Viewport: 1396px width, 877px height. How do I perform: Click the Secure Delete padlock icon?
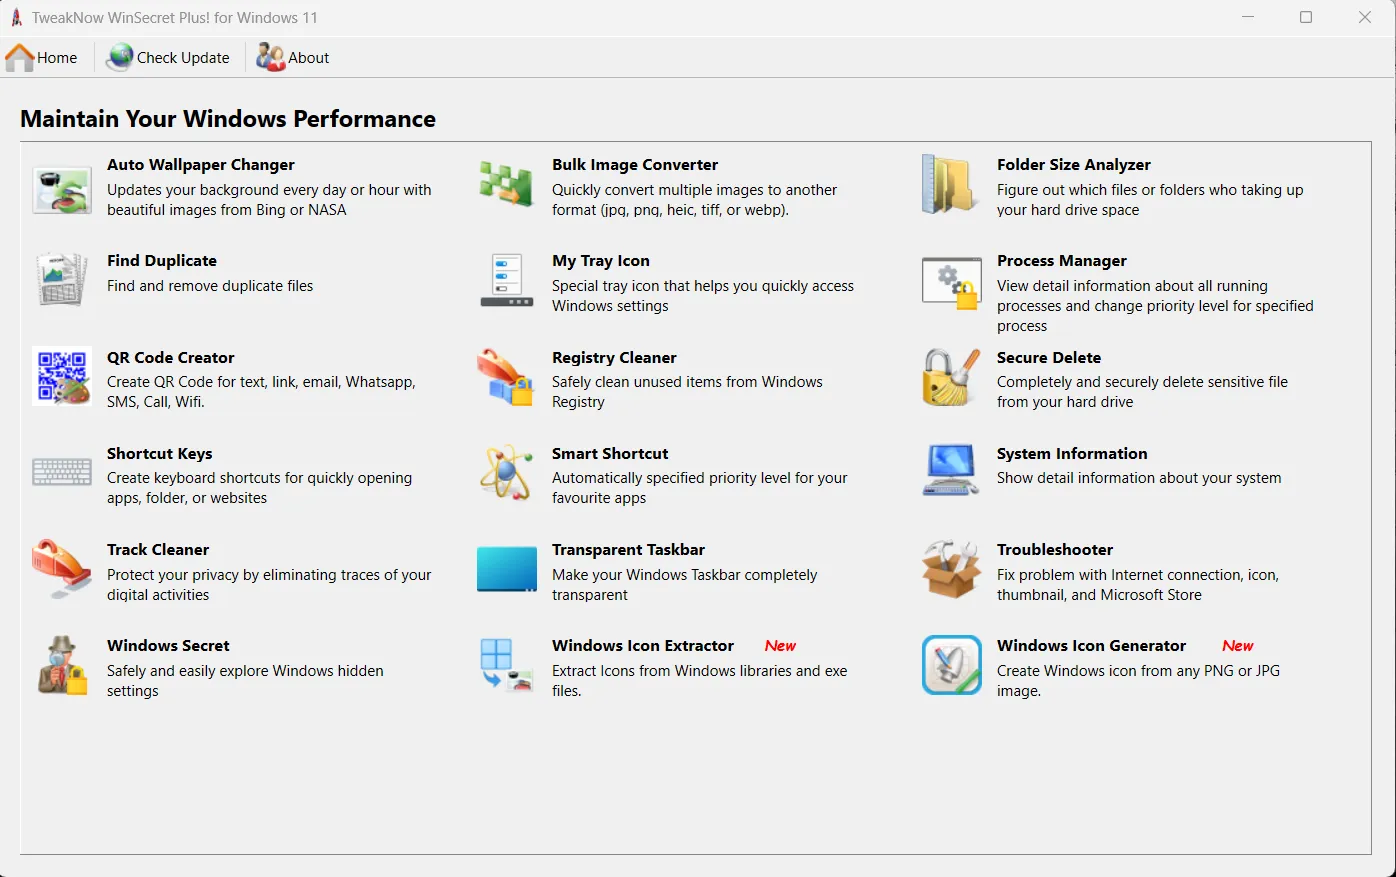(x=951, y=377)
